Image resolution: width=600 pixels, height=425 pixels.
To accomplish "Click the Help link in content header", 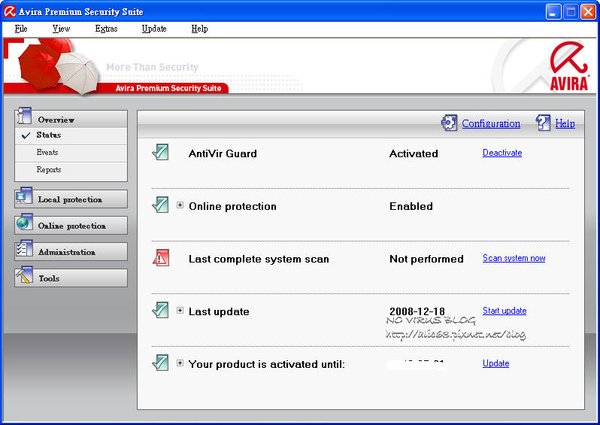I will pyautogui.click(x=565, y=124).
